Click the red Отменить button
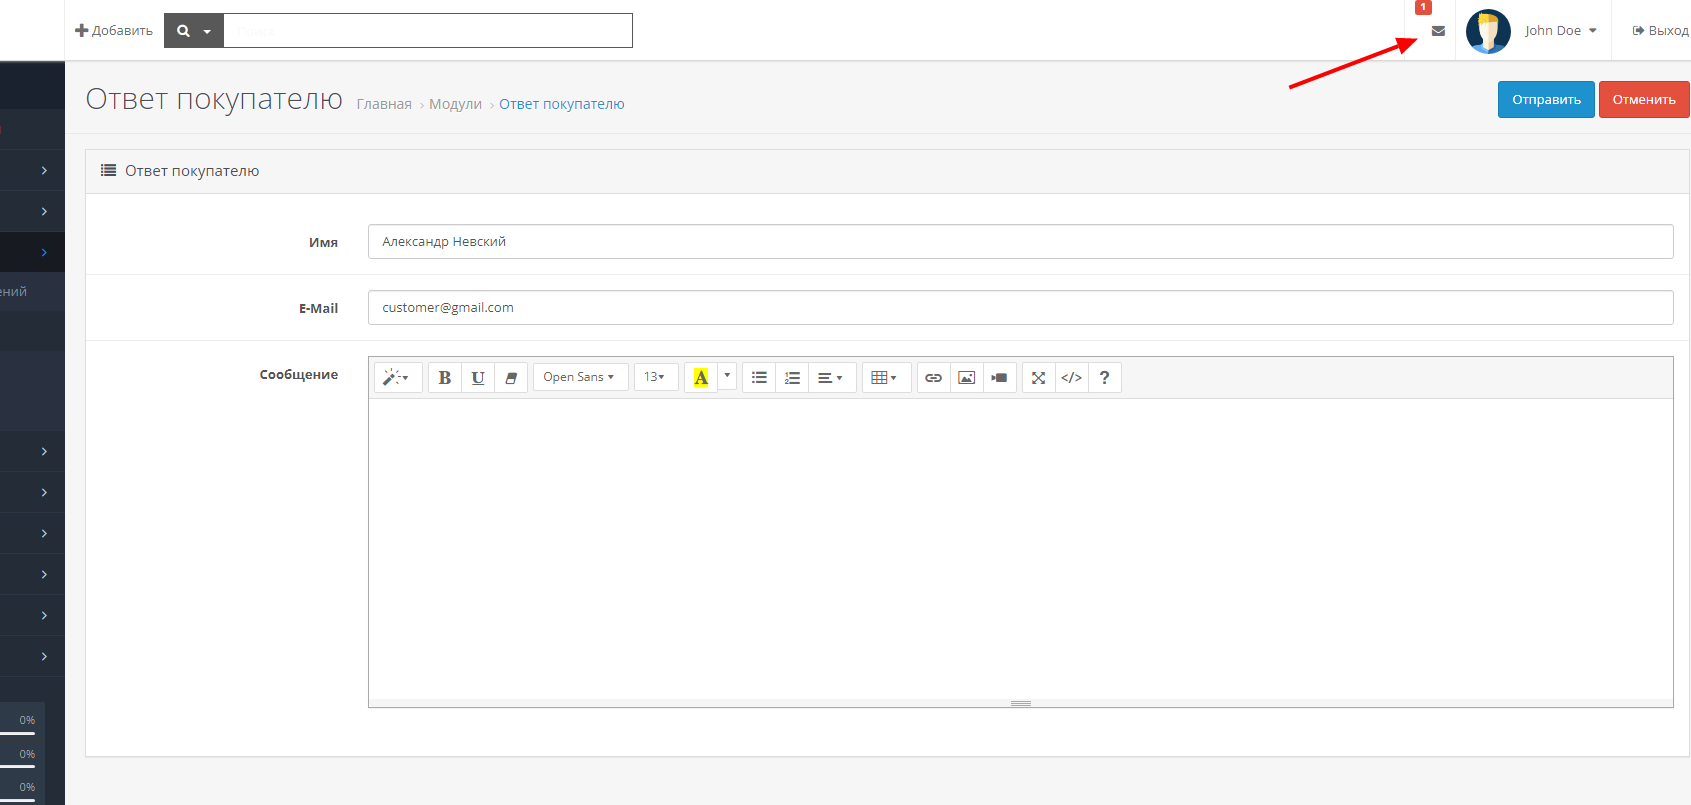Viewport: 1691px width, 805px height. 1643,100
